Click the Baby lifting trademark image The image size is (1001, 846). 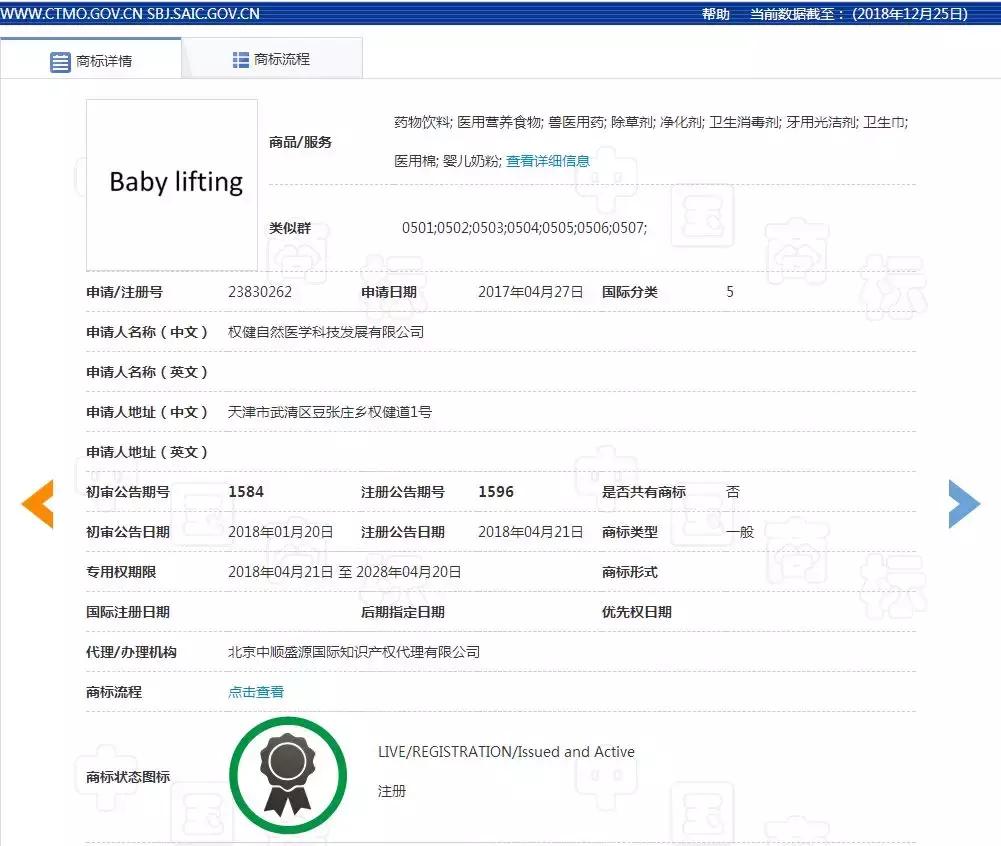[171, 183]
